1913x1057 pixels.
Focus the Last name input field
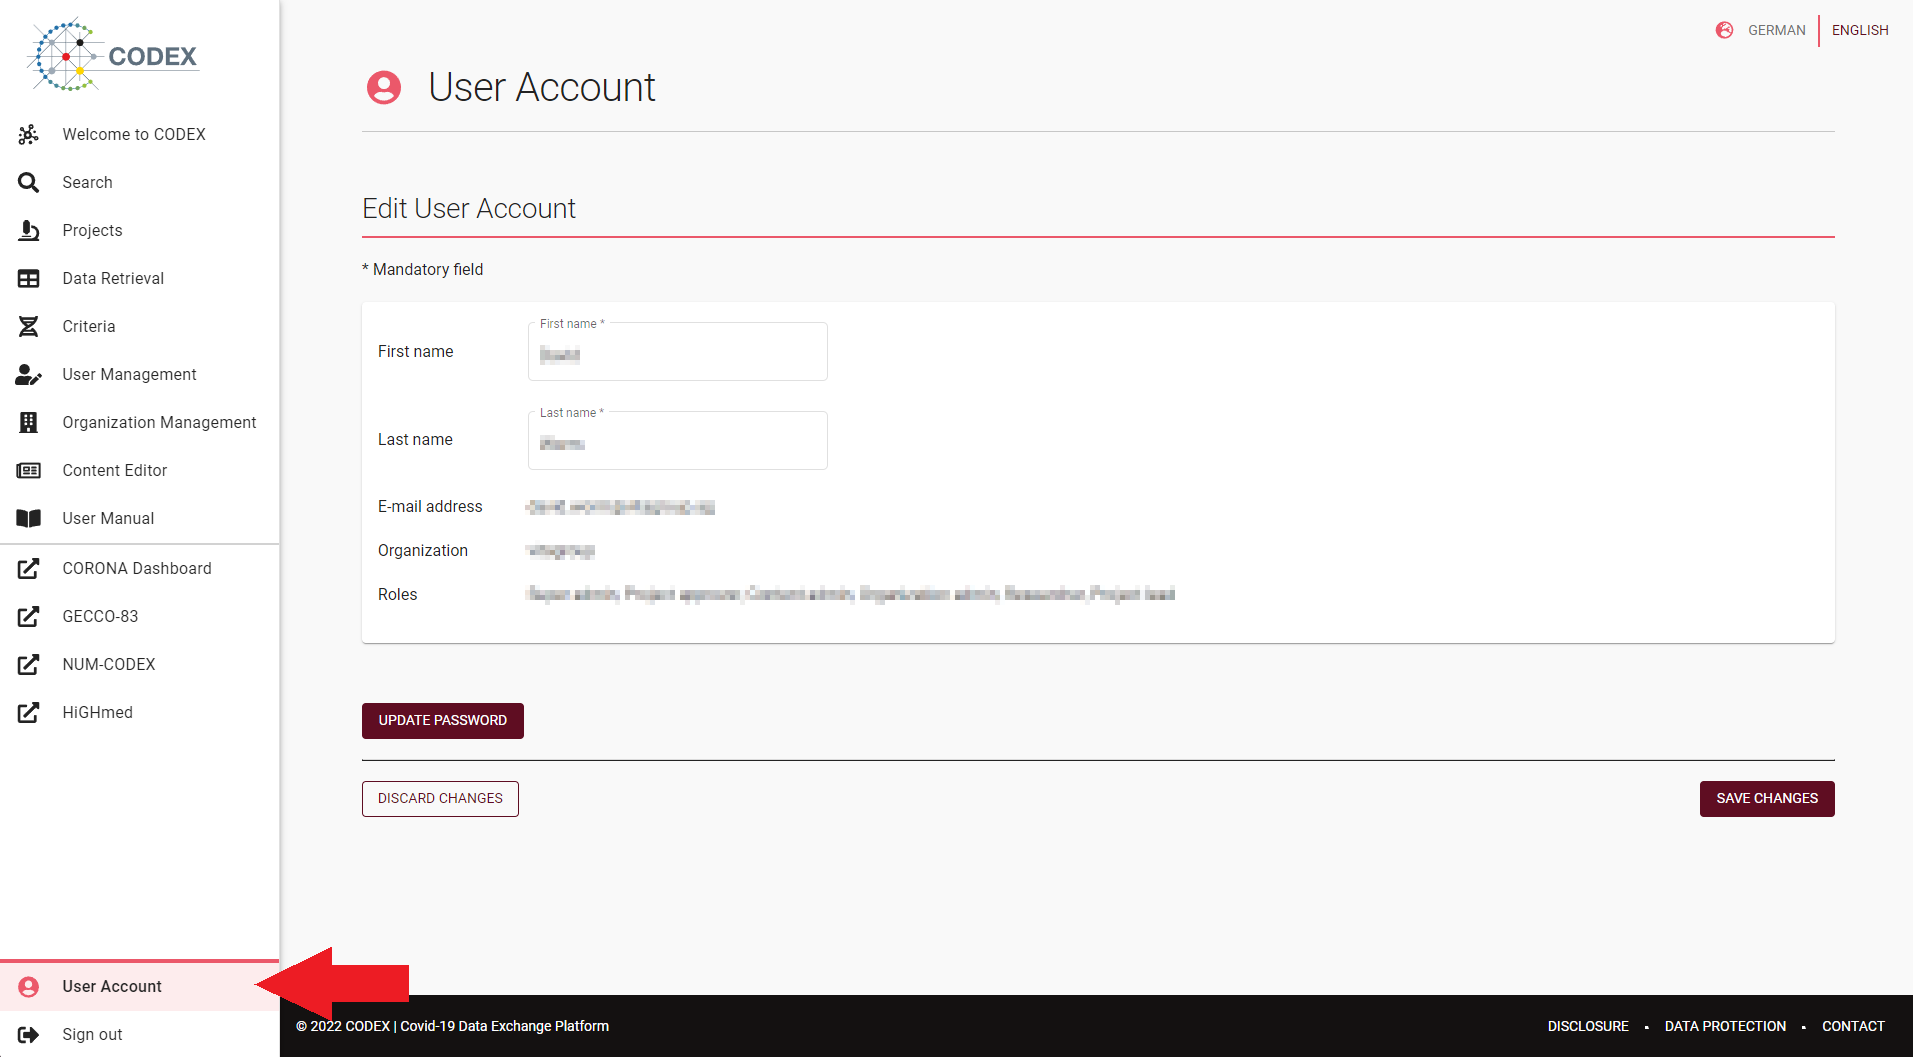click(x=678, y=441)
